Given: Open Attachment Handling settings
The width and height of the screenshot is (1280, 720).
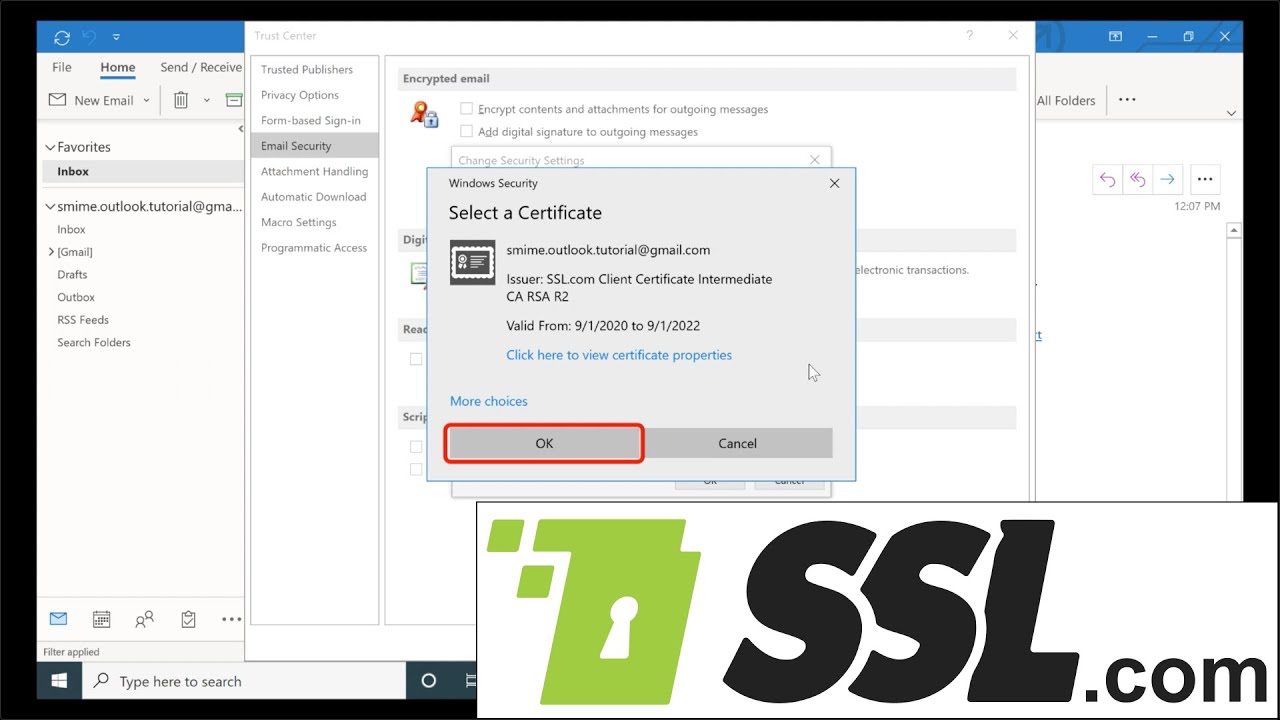Looking at the screenshot, I should point(314,171).
